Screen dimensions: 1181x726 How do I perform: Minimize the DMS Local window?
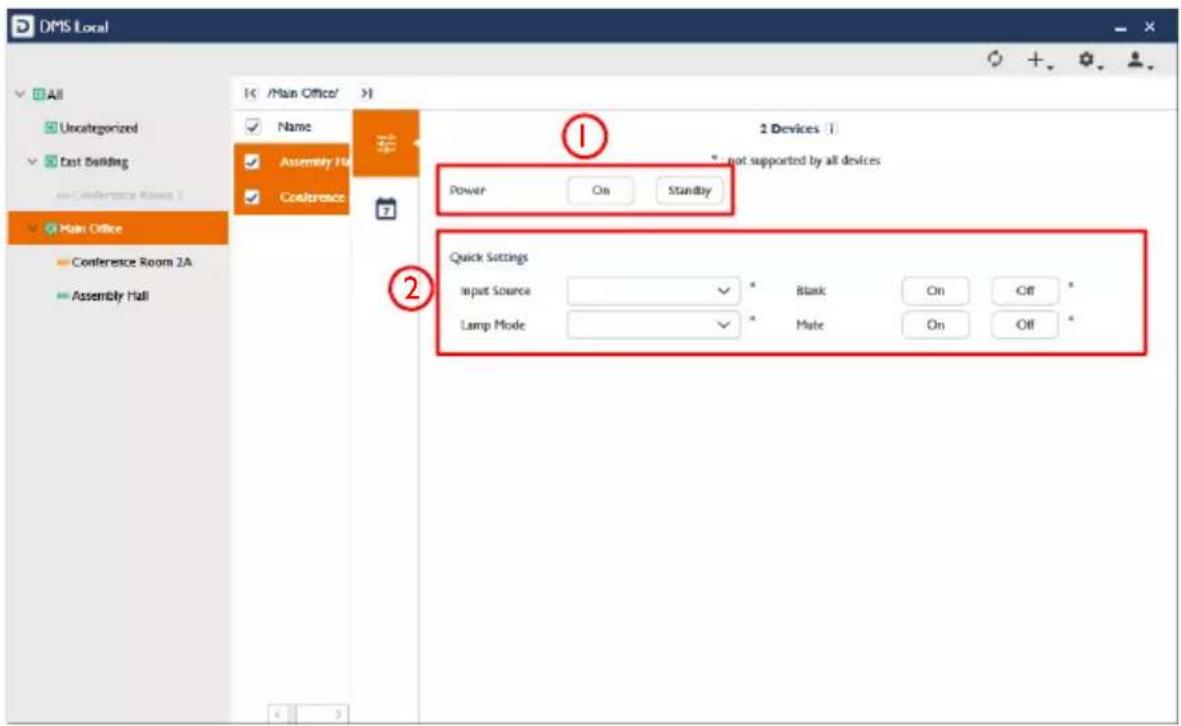[1121, 29]
